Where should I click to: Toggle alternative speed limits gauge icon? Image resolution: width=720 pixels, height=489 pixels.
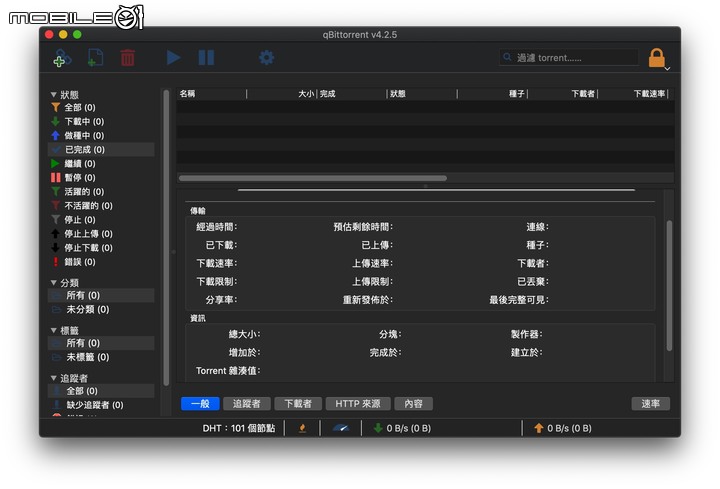(341, 428)
